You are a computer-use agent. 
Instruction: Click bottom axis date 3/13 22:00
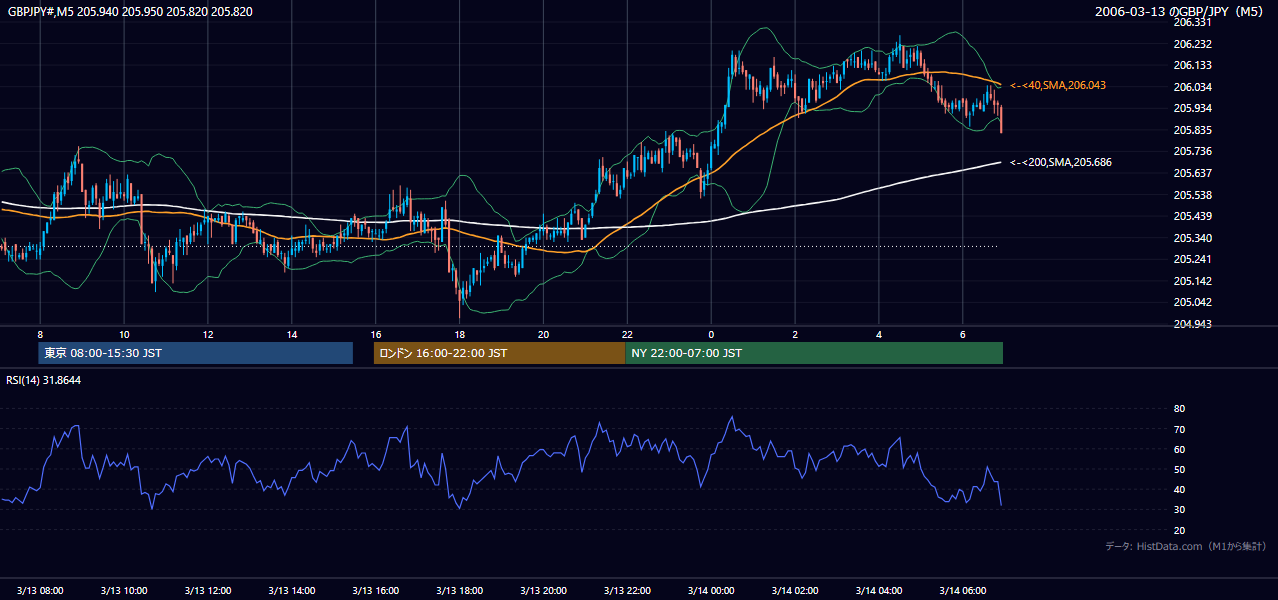pos(627,591)
